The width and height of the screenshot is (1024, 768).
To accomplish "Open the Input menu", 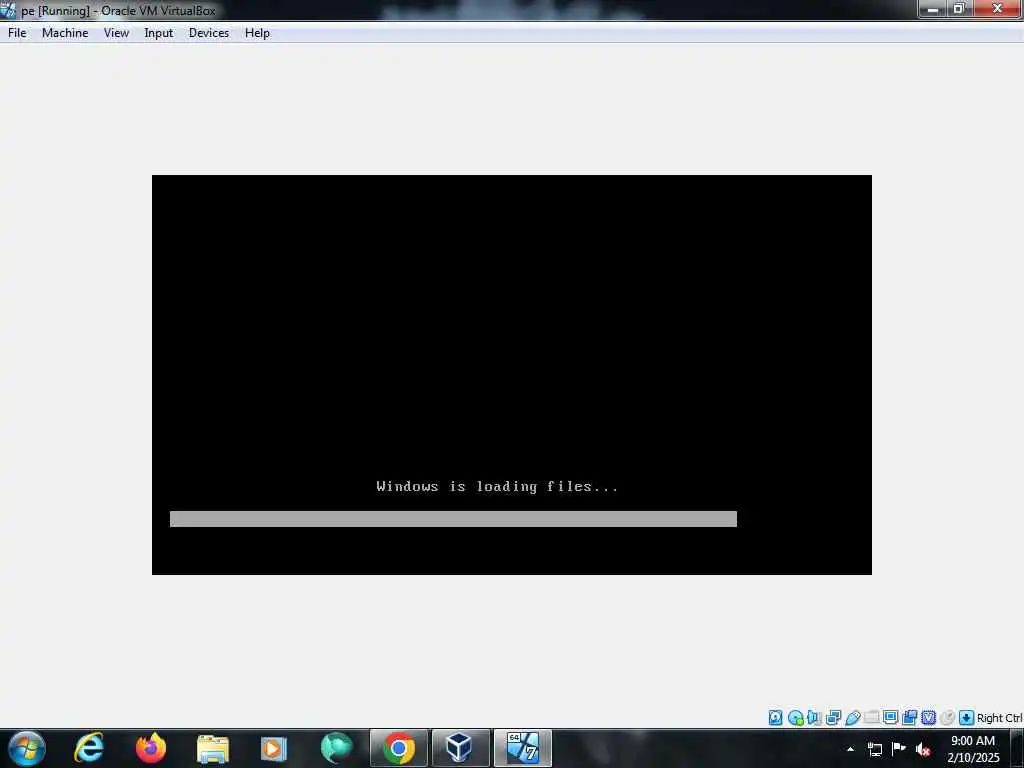I will tap(158, 33).
